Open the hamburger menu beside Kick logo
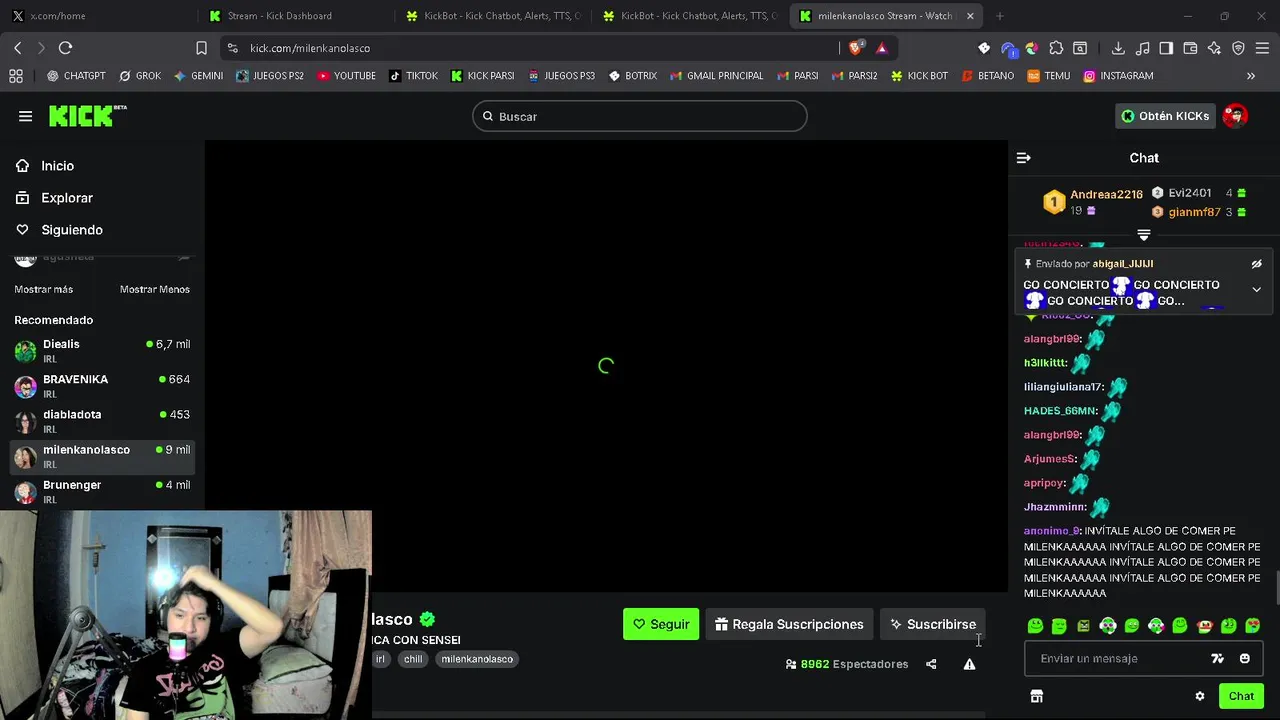The image size is (1280, 720). pos(25,116)
